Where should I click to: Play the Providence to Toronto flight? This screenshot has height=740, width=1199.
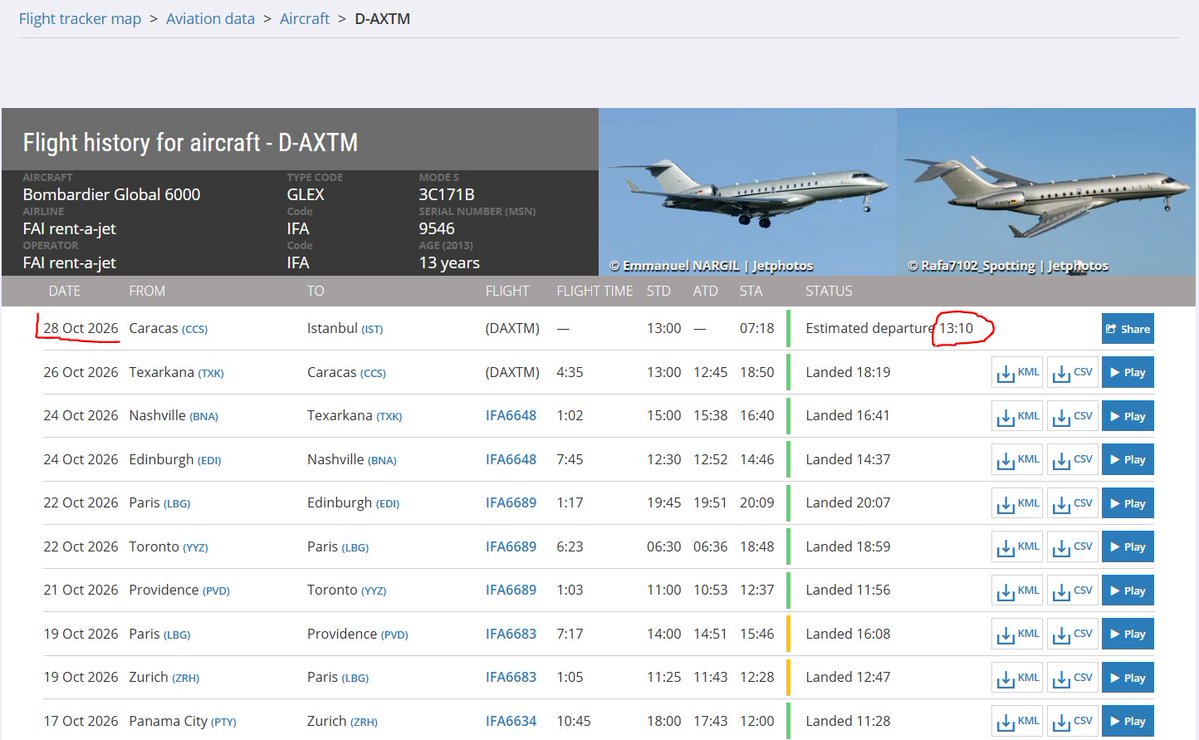pyautogui.click(x=1128, y=590)
